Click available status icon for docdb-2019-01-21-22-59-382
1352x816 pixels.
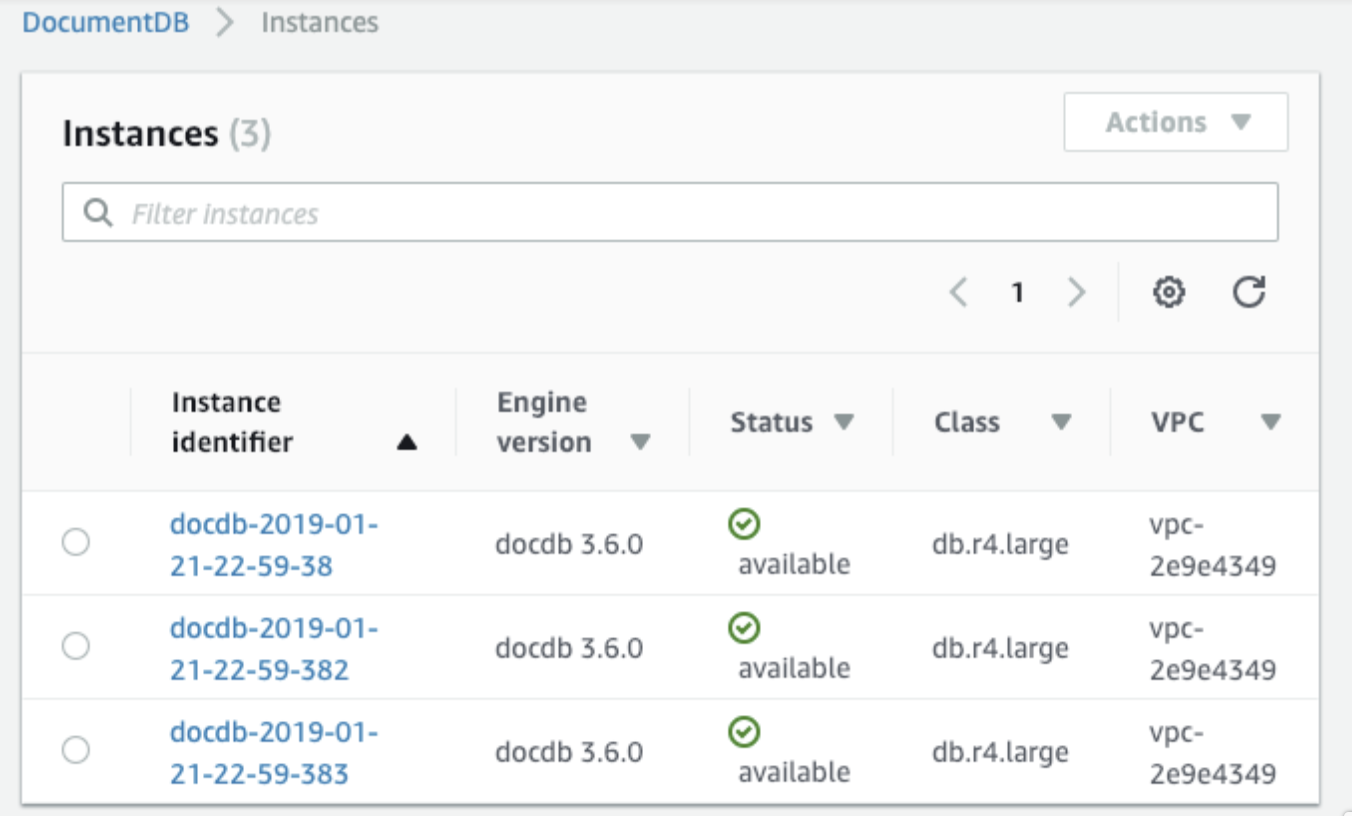tap(744, 627)
